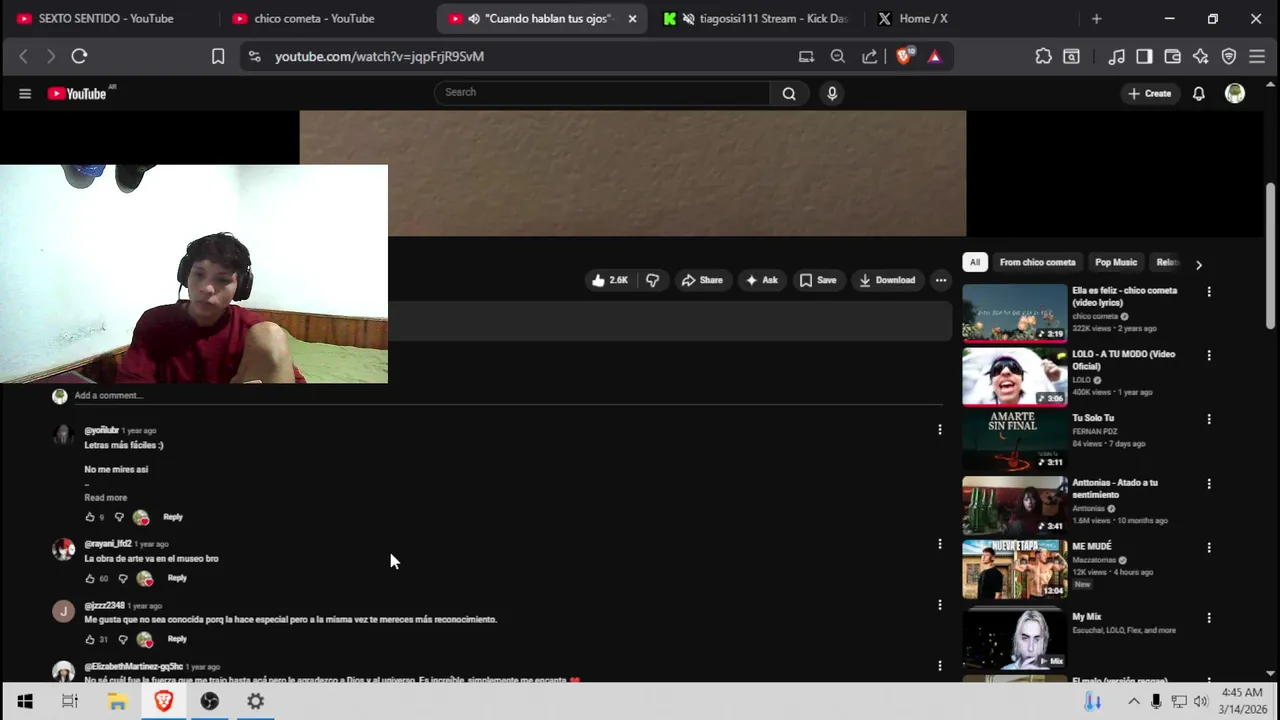The height and width of the screenshot is (720, 1280).
Task: Click the Download button
Action: tap(887, 280)
